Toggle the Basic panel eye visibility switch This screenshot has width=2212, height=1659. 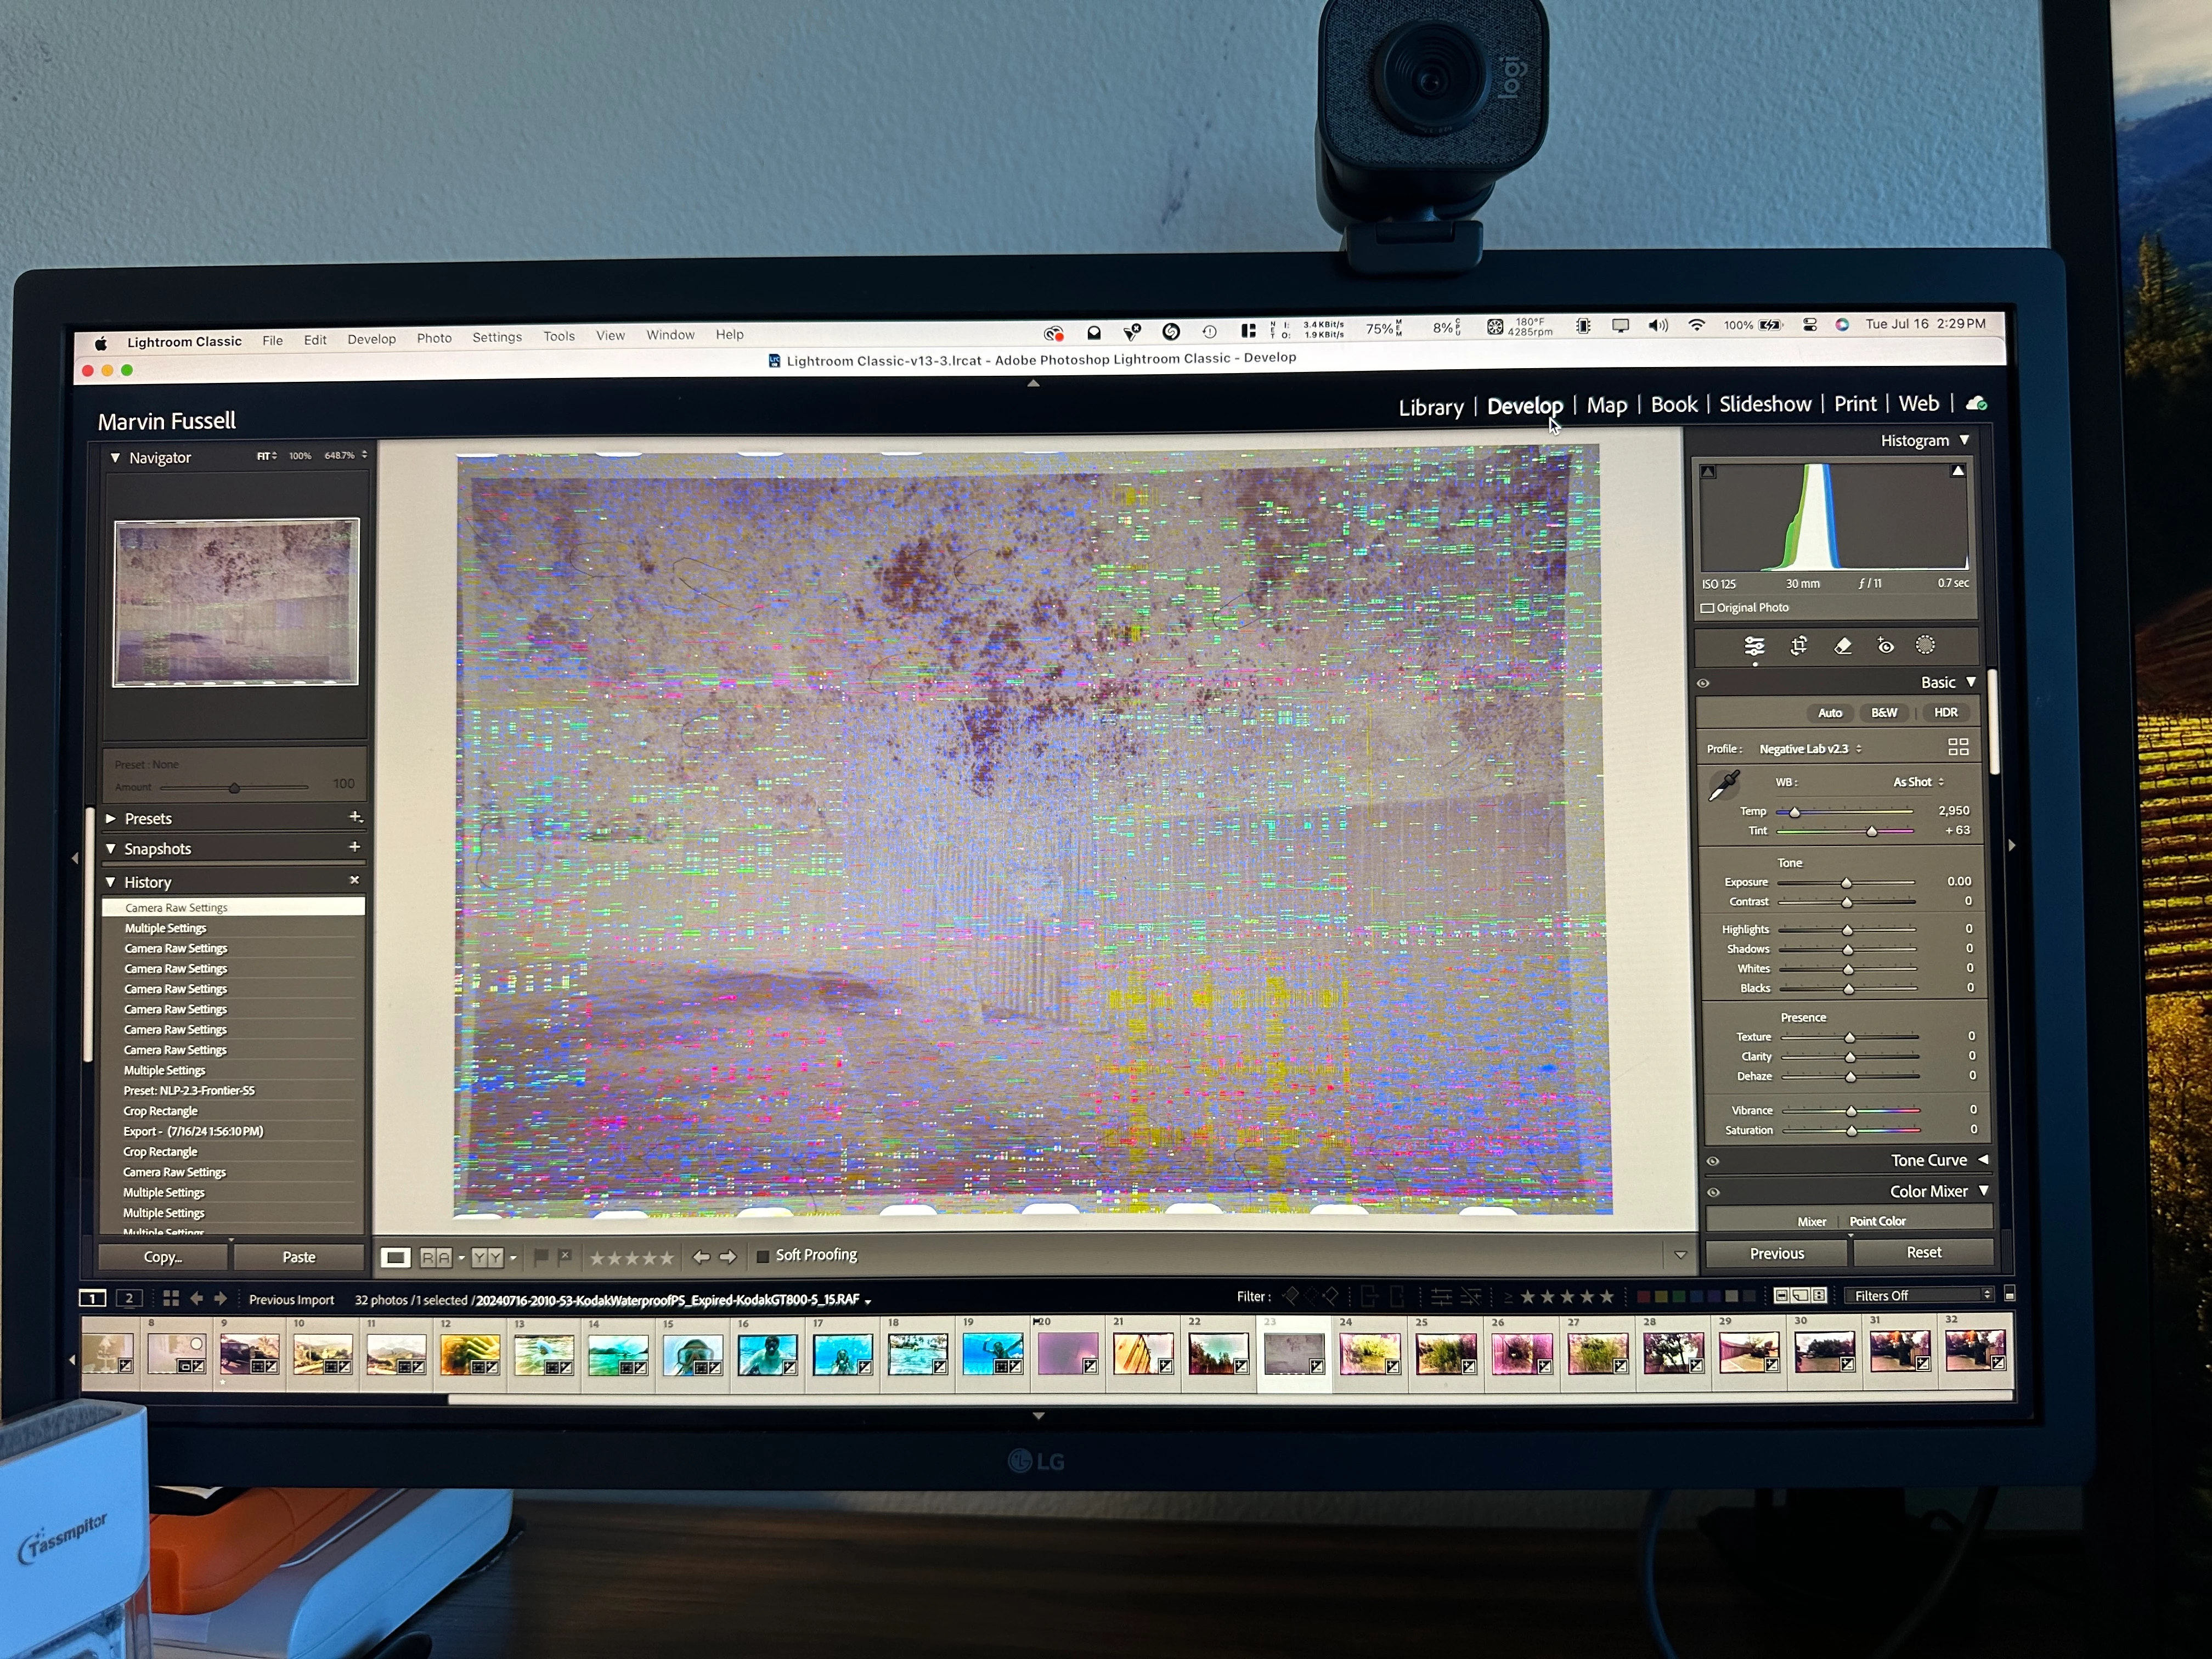tap(1703, 684)
